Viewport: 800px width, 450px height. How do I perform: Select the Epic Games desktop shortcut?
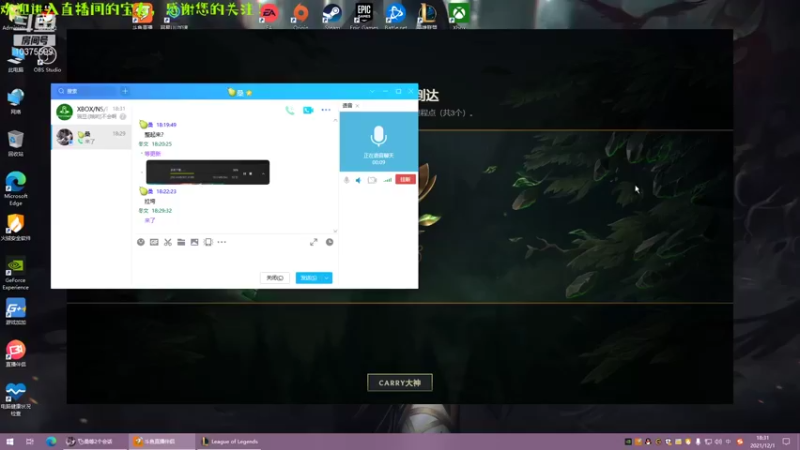364,15
